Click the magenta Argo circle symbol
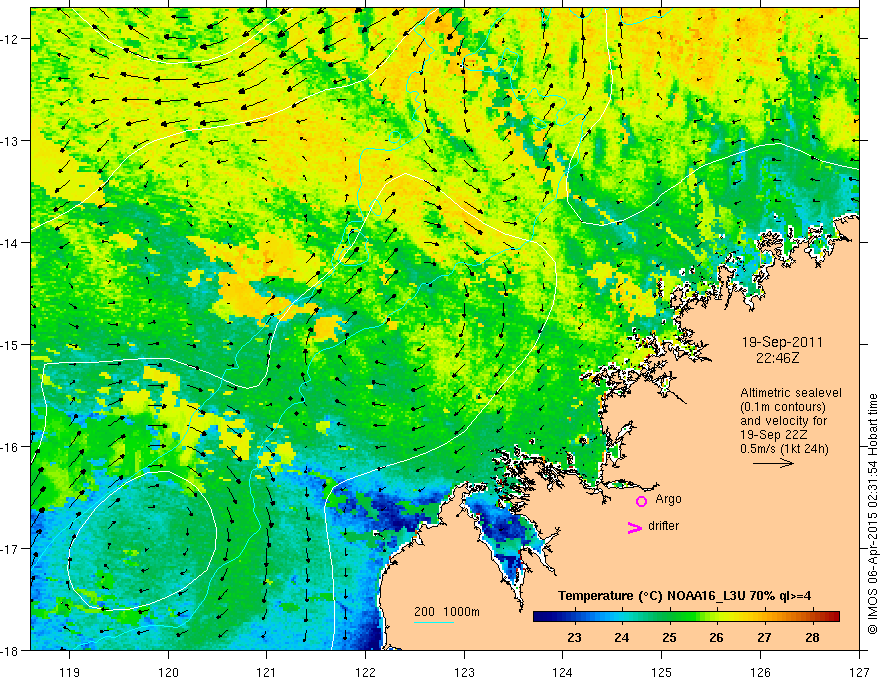 coord(641,502)
